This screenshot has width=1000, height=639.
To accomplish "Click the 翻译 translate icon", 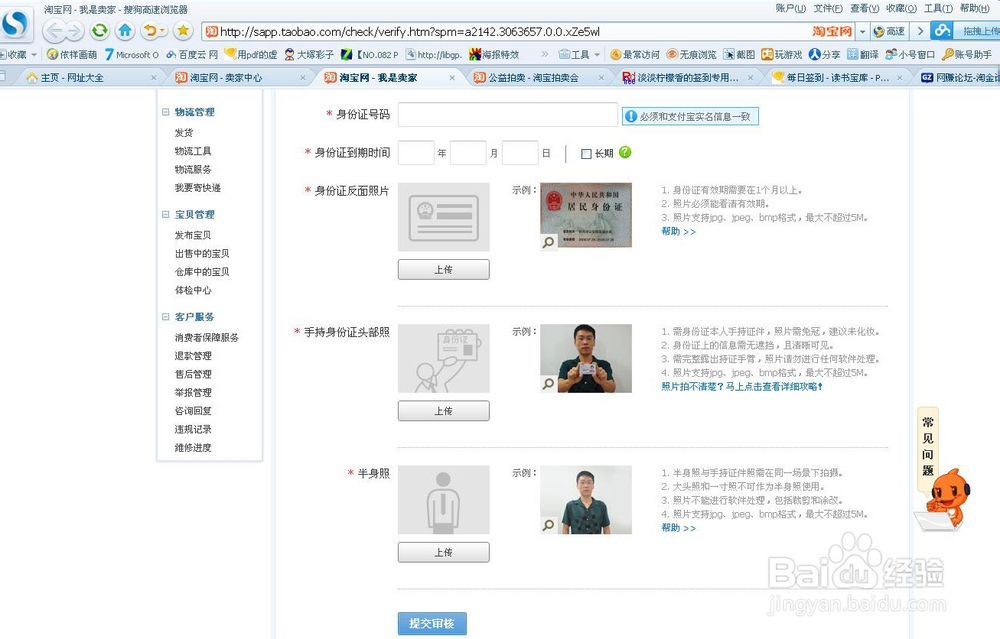I will (863, 55).
